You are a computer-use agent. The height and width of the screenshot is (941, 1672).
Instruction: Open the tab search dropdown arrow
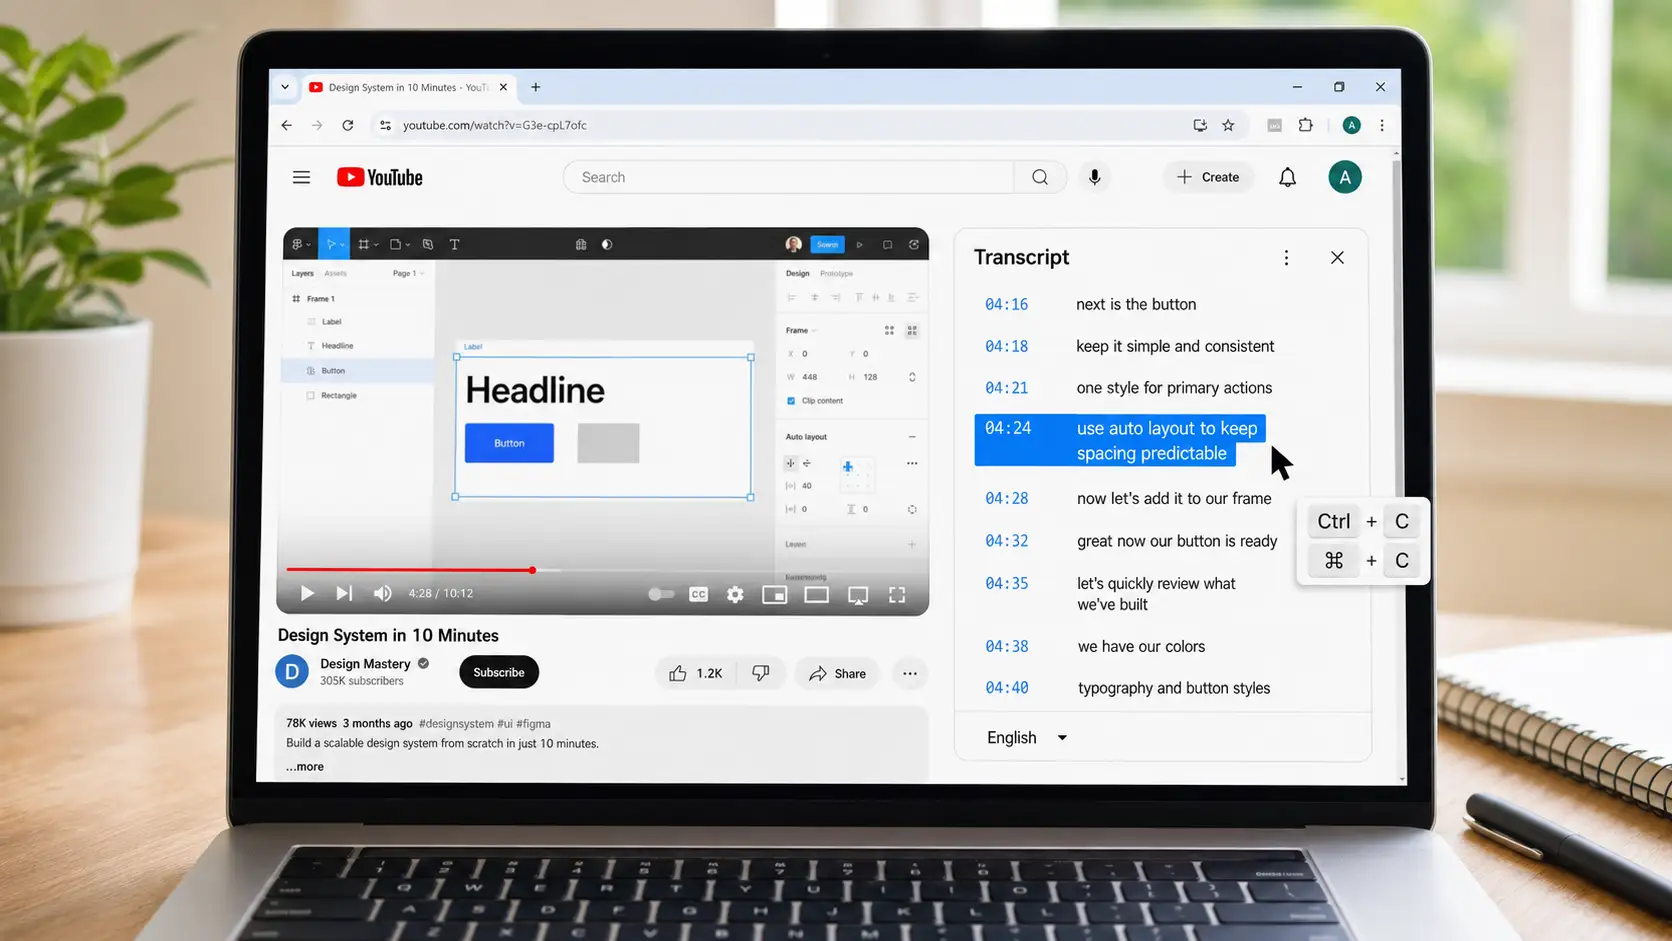pos(285,87)
